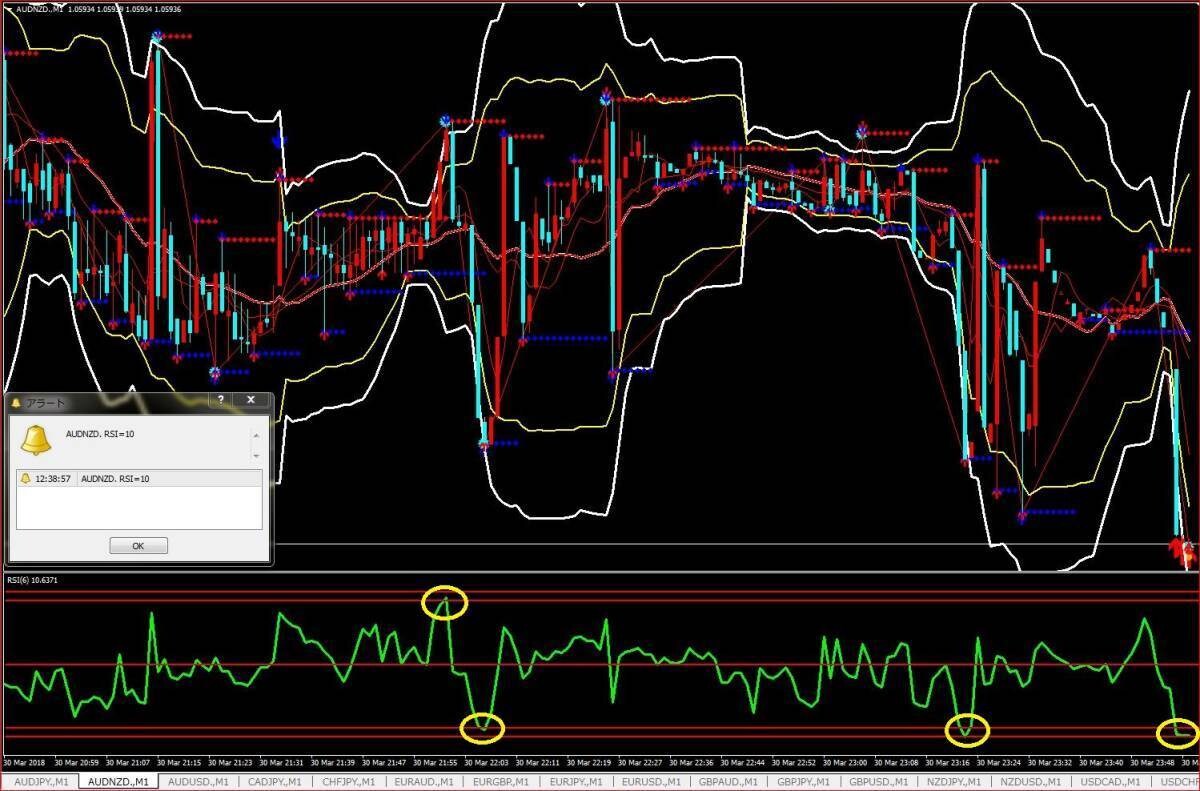Switch to the EURJPY.,M1 chart tab
Screen dimensions: 1200x791
click(x=576, y=782)
